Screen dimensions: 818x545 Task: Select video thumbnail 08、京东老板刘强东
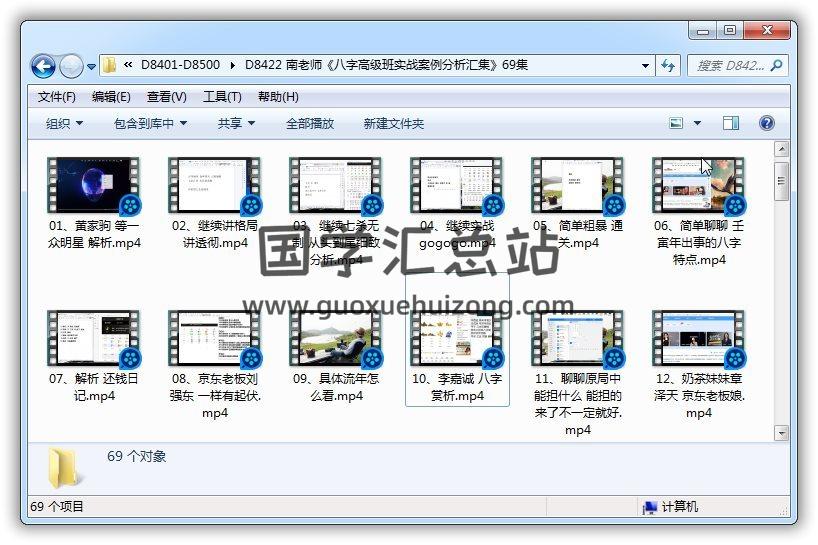(215, 338)
